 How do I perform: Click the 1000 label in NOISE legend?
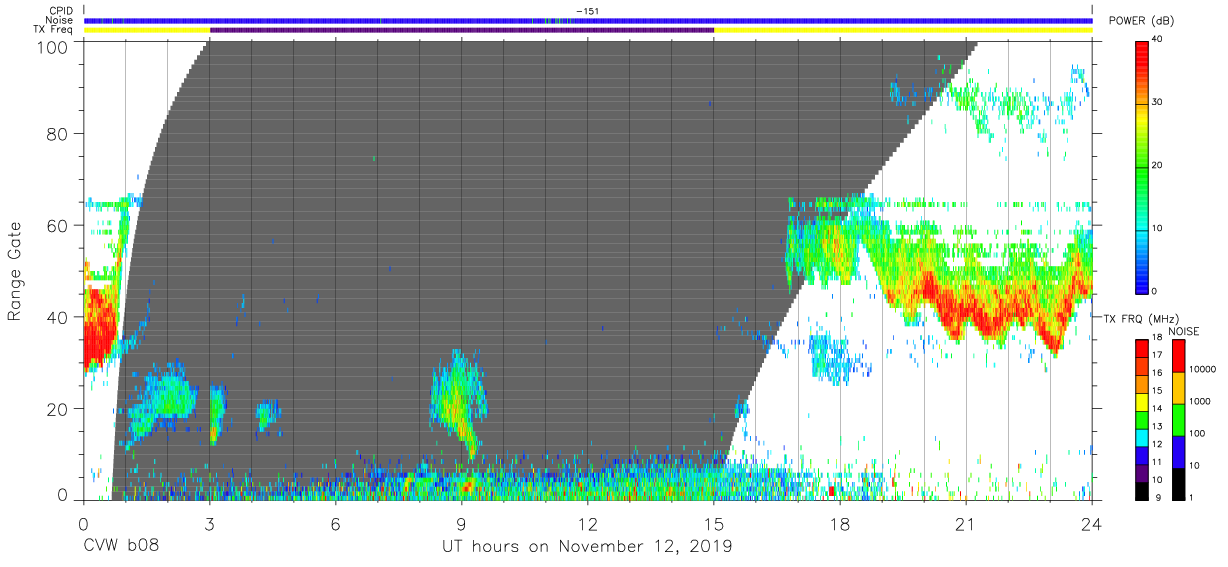click(x=1202, y=401)
